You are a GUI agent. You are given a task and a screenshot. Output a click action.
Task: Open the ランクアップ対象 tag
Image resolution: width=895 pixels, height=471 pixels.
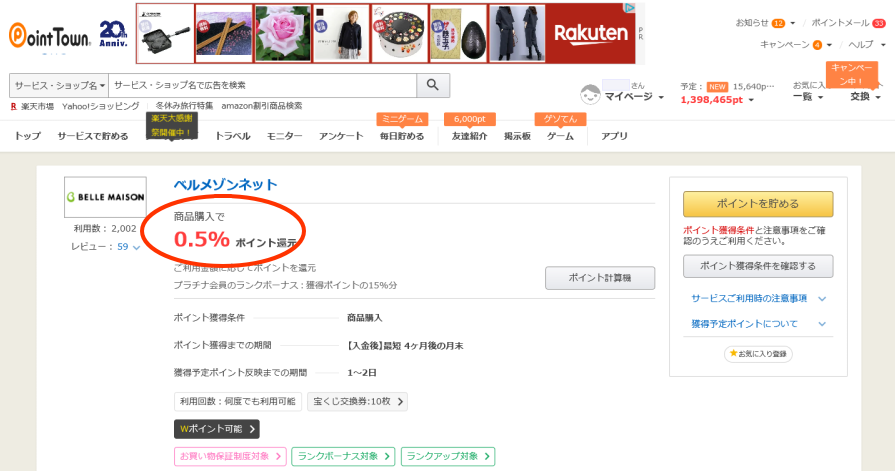click(x=448, y=456)
